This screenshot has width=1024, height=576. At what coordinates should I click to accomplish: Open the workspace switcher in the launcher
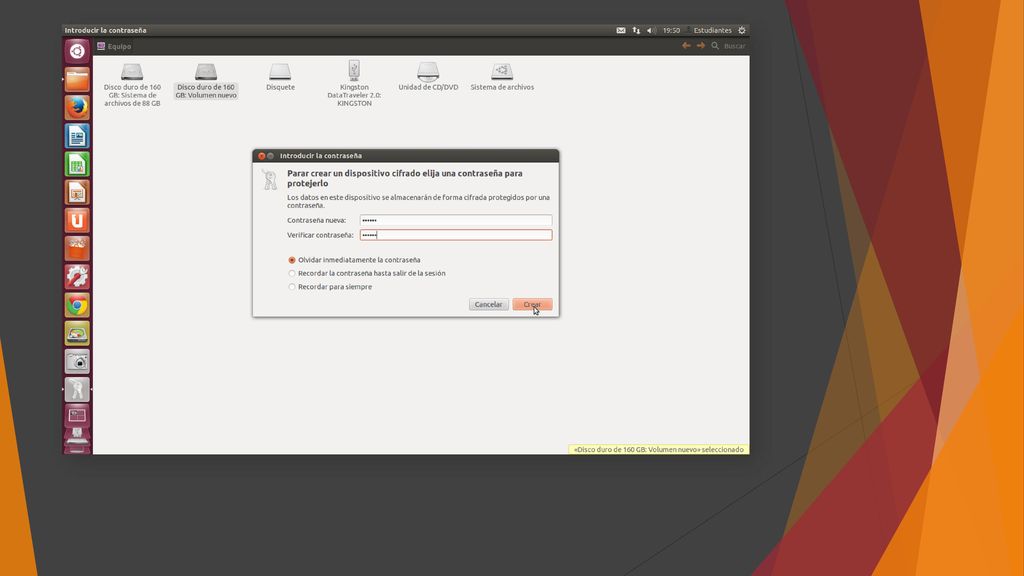[77, 415]
